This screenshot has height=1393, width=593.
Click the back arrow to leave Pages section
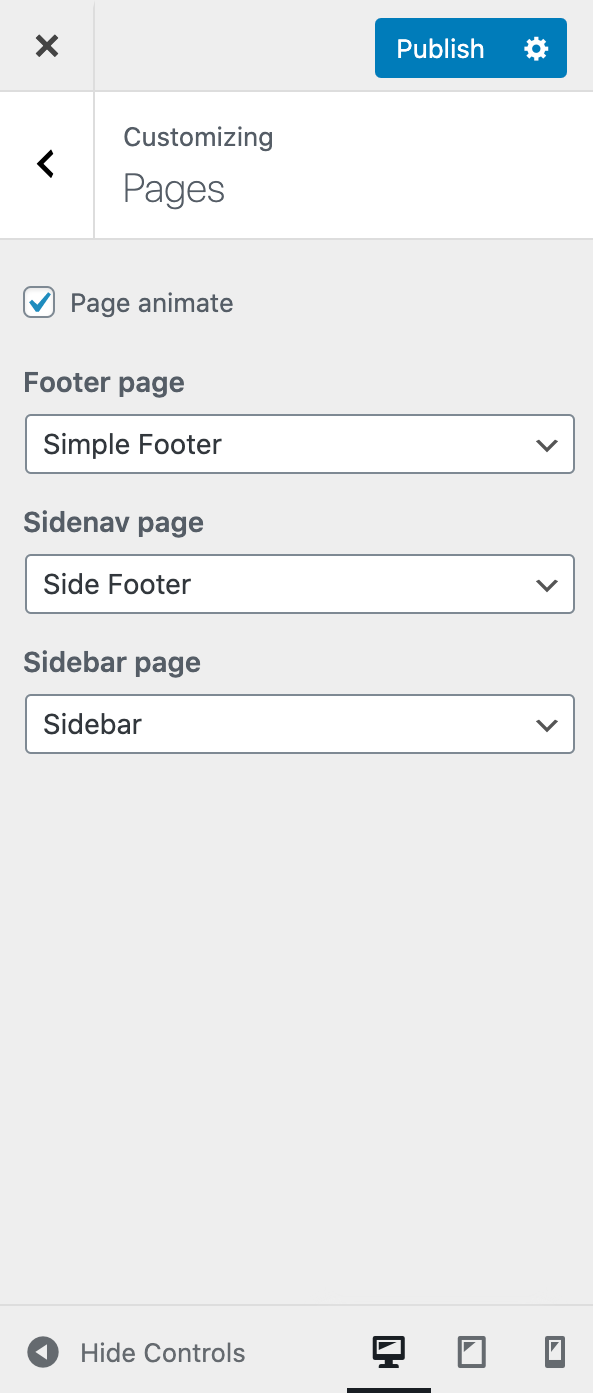(x=45, y=163)
